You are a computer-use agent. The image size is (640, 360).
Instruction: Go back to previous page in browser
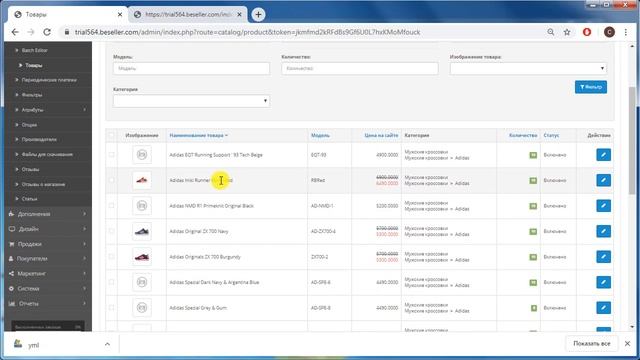pyautogui.click(x=15, y=32)
